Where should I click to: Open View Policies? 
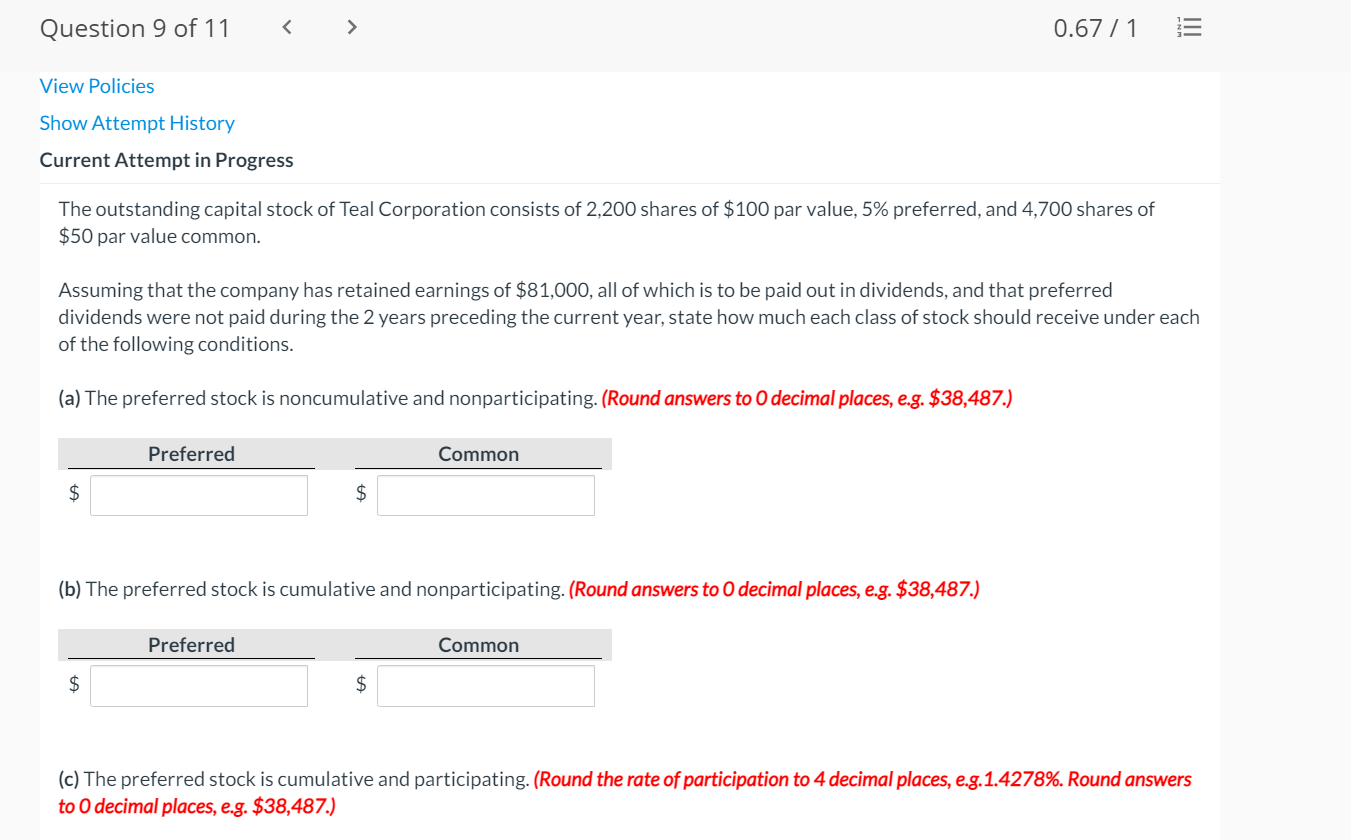[x=96, y=86]
